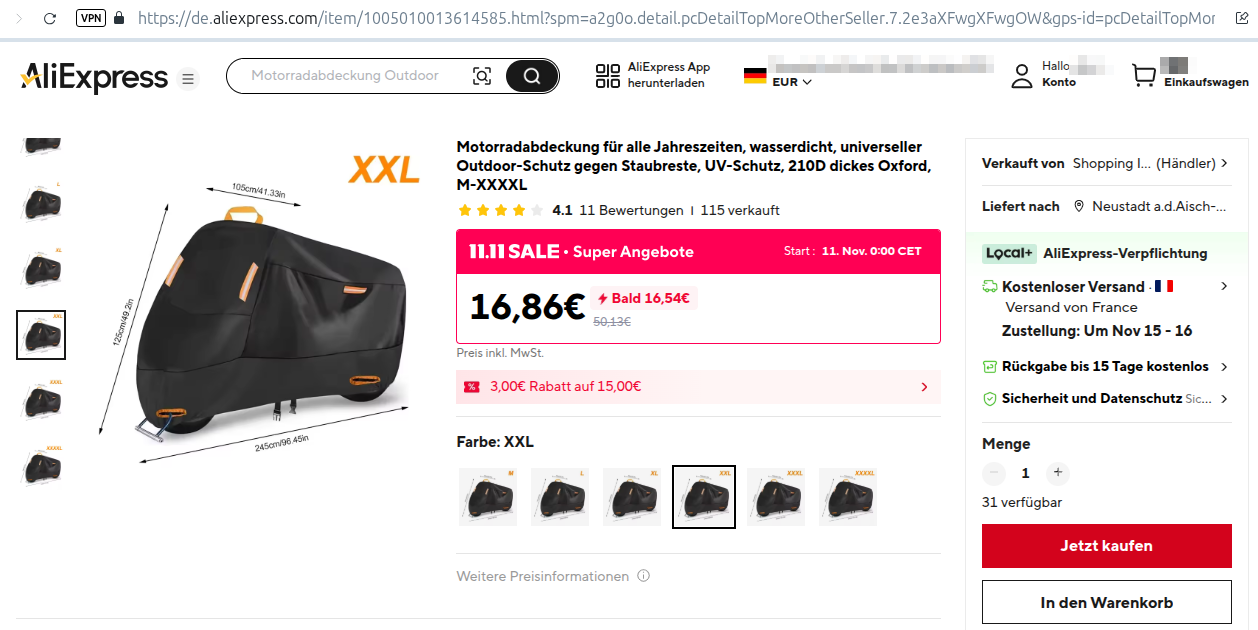Click the Jetzt kaufen button
The width and height of the screenshot is (1258, 630).
click(1107, 546)
